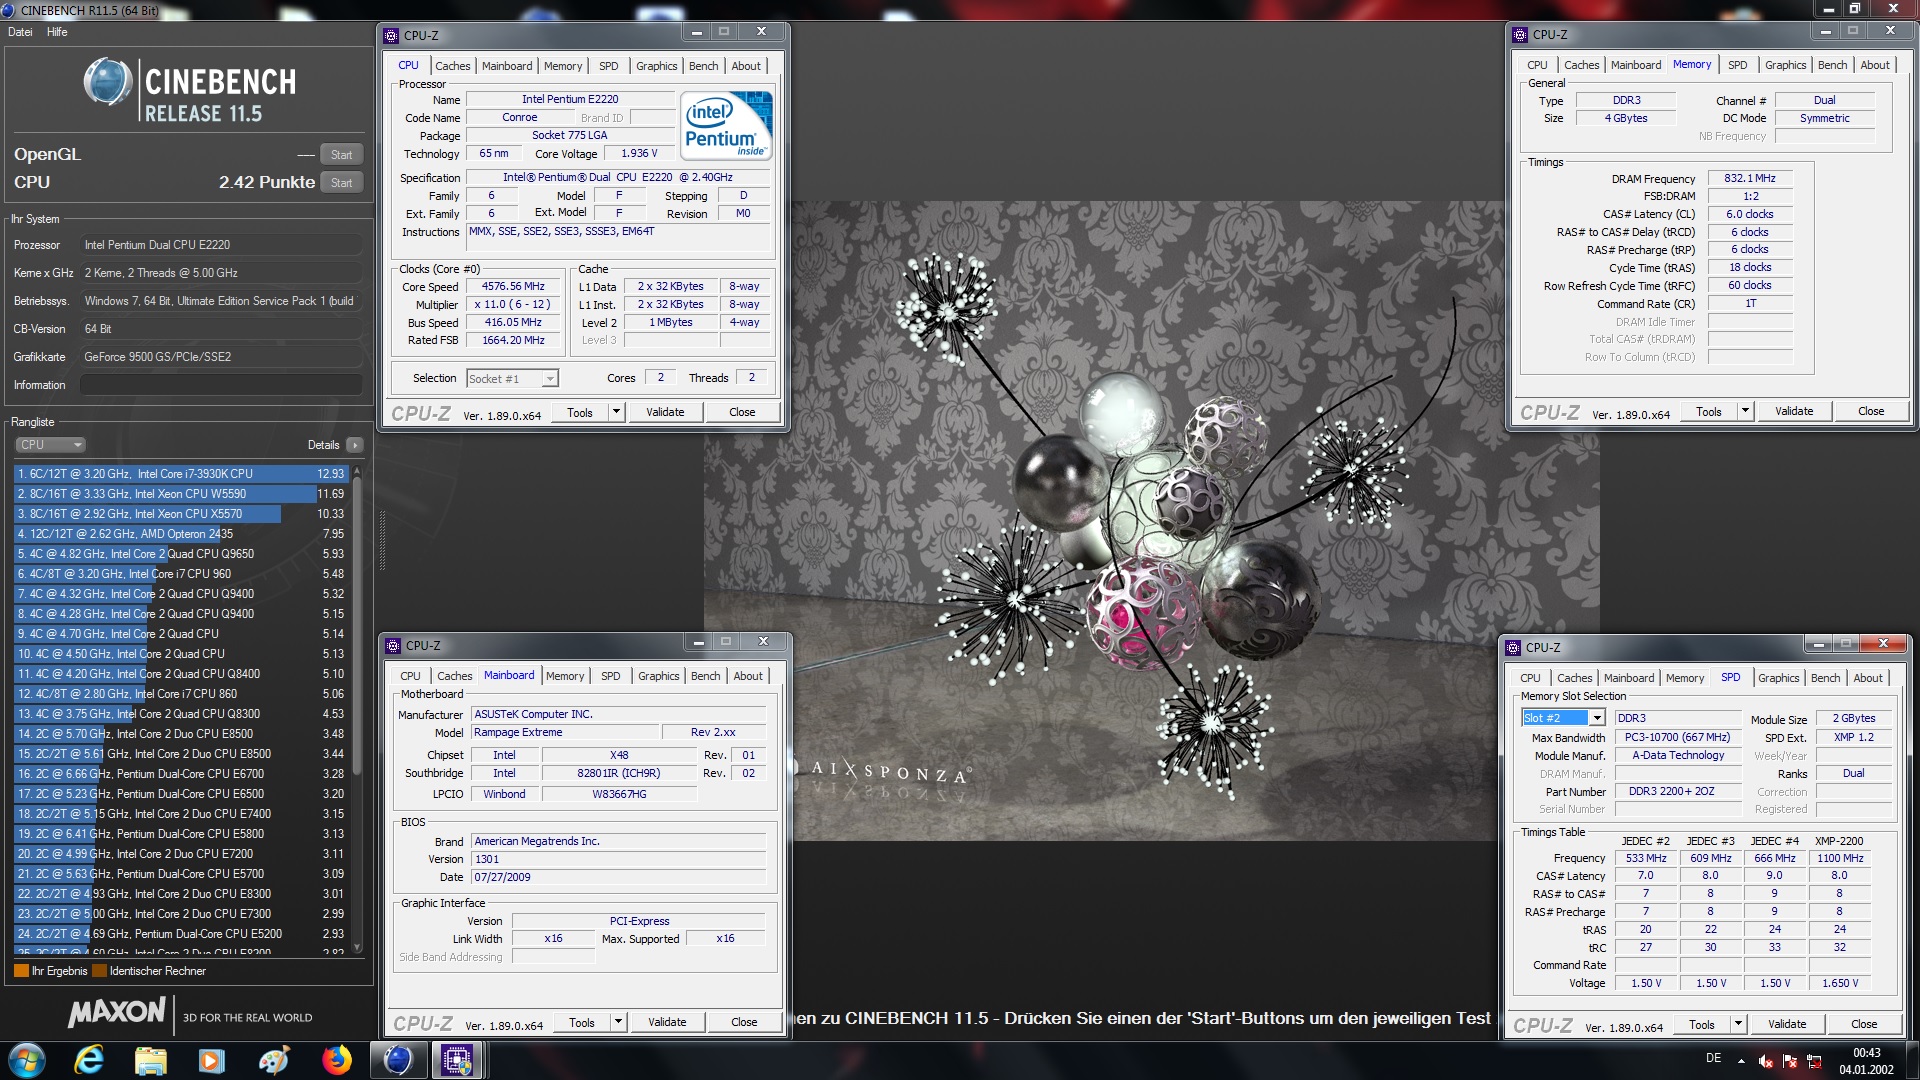Click the taskbar clock 00:43
The image size is (1920, 1080).
[x=1866, y=1053]
